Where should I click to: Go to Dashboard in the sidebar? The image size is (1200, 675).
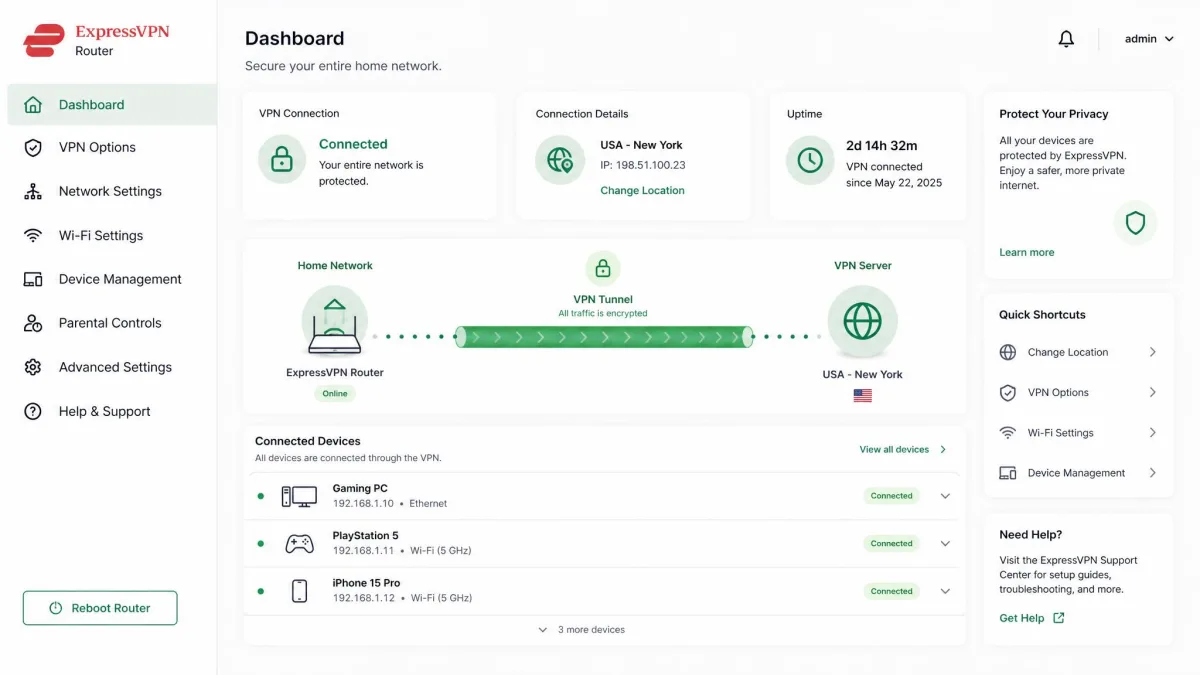[112, 105]
